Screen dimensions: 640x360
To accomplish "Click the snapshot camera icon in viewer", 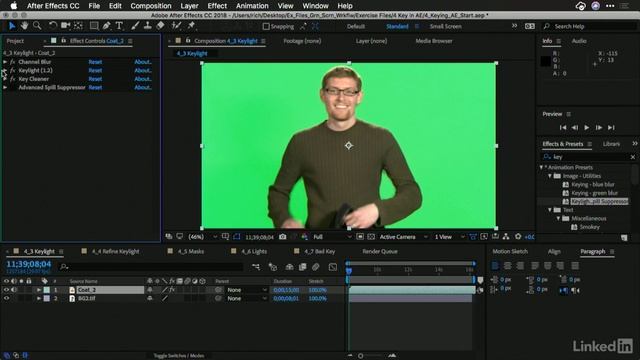I will click(282, 237).
